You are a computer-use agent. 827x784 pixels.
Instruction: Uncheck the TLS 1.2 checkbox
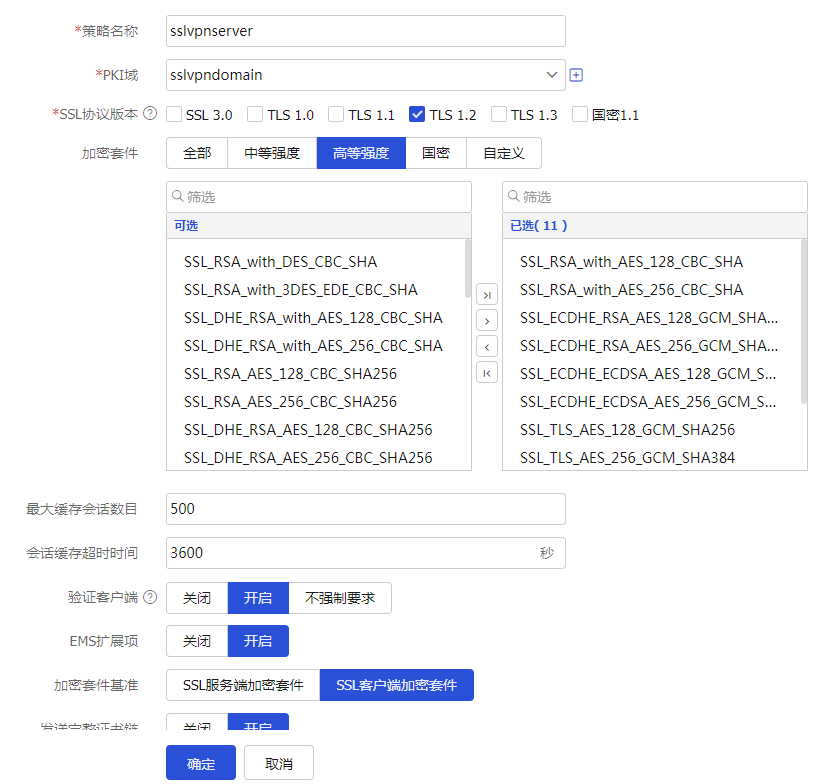point(418,115)
